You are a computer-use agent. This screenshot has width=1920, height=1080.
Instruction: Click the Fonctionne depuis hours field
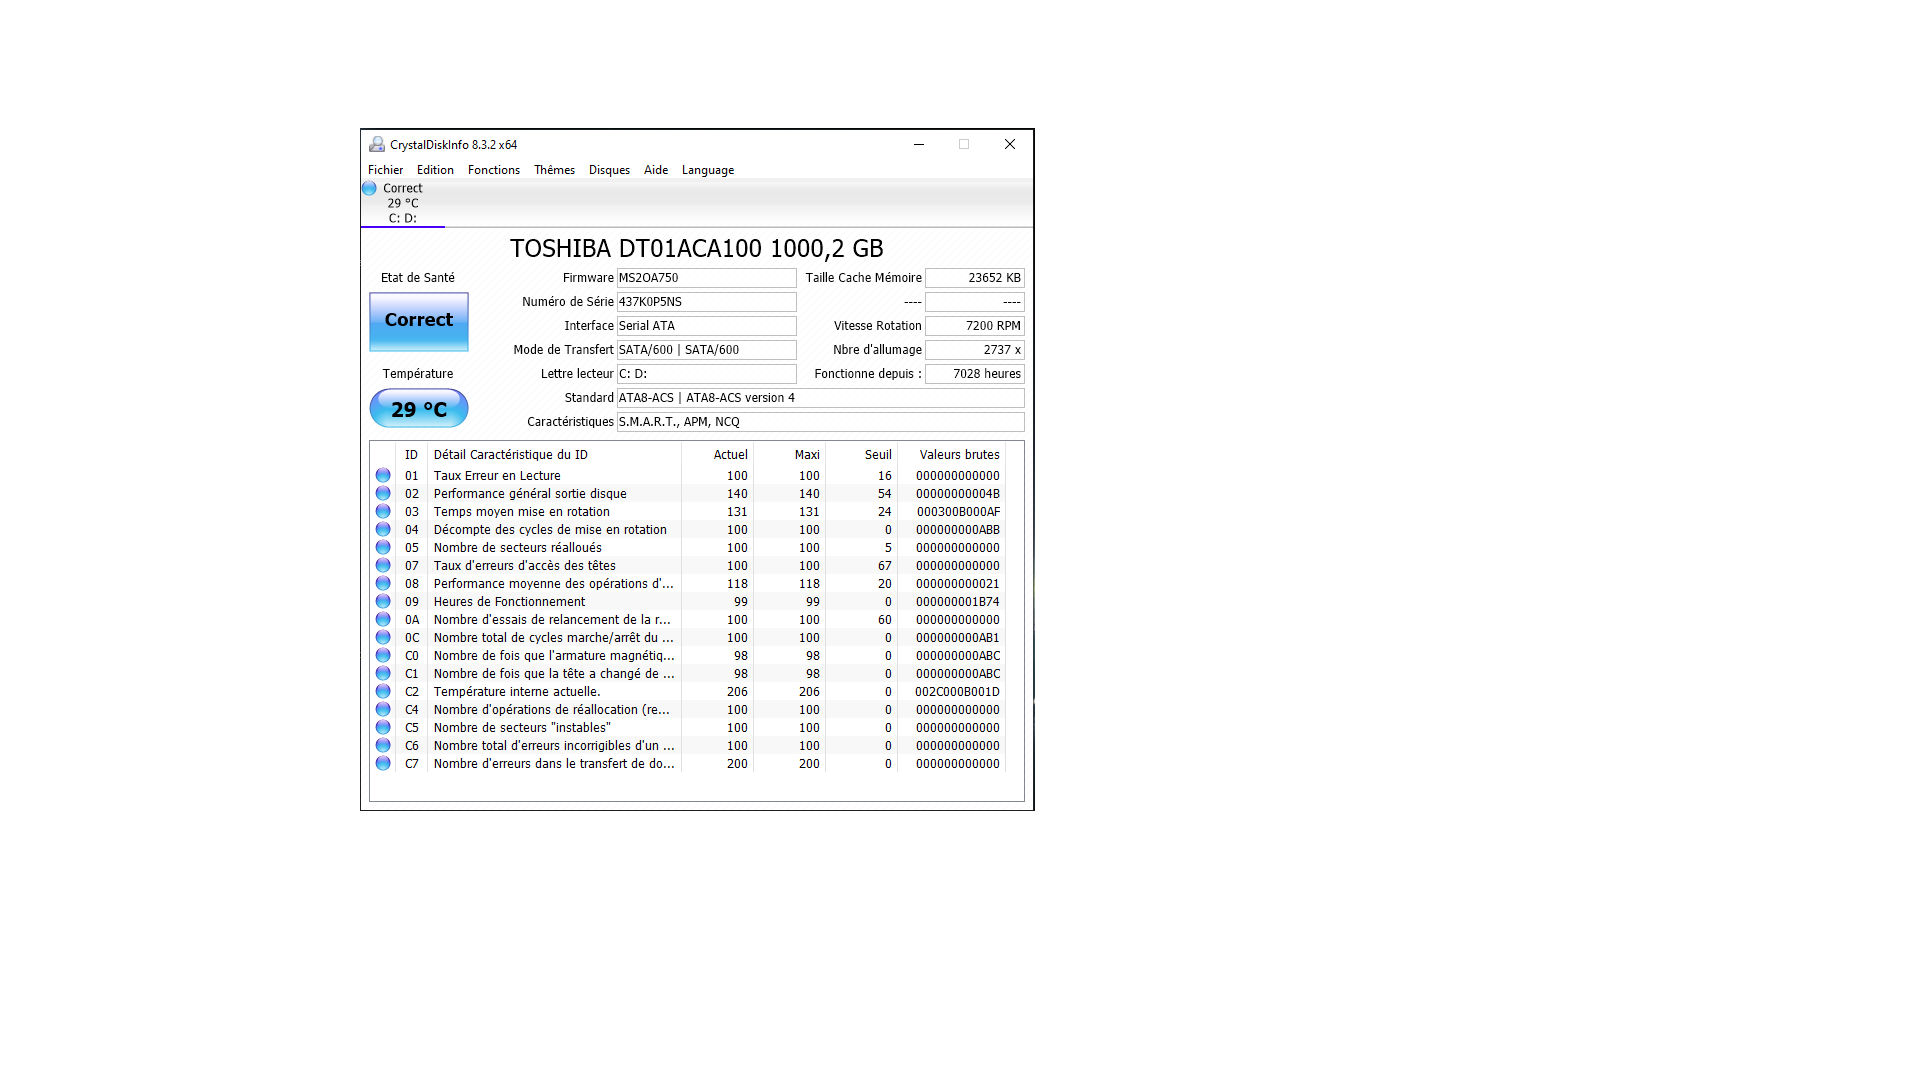click(974, 374)
